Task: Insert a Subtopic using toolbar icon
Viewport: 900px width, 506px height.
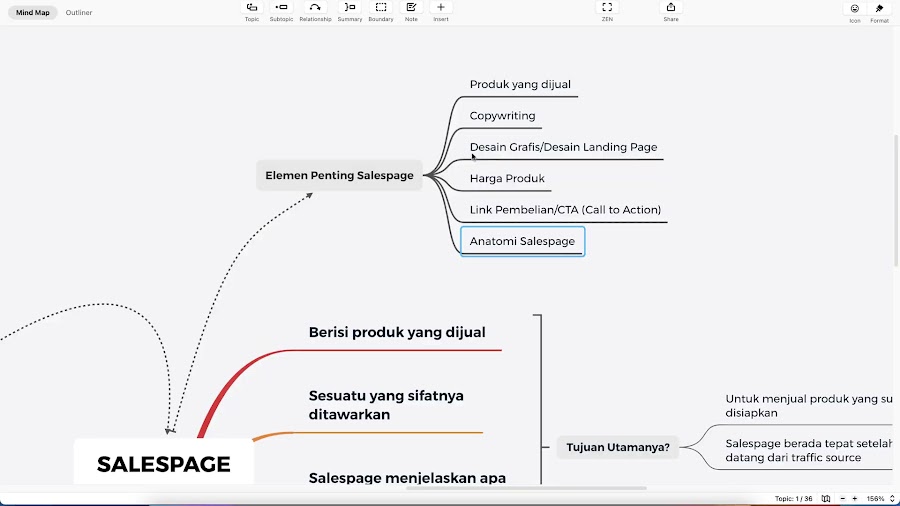Action: 281,11
